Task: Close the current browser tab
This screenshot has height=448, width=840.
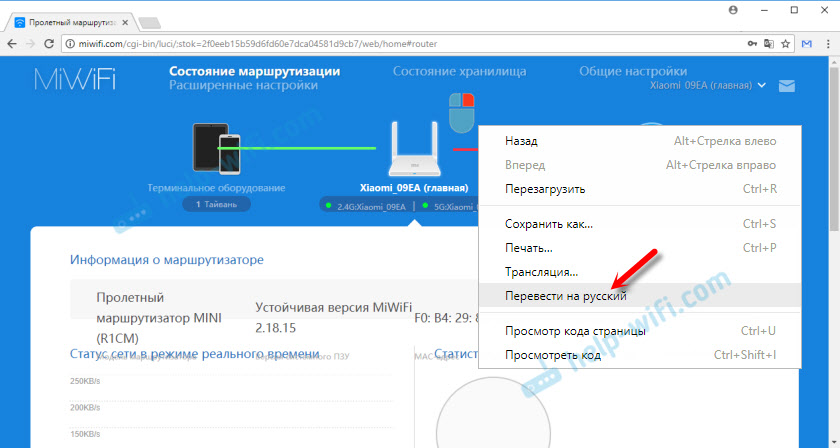Action: point(125,23)
